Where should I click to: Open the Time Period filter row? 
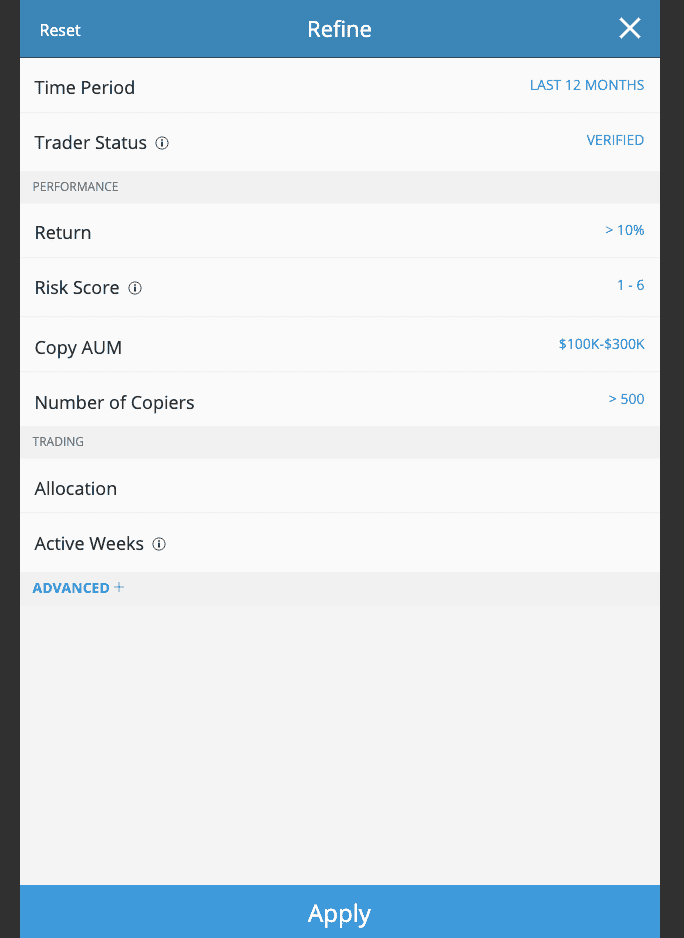coord(340,86)
